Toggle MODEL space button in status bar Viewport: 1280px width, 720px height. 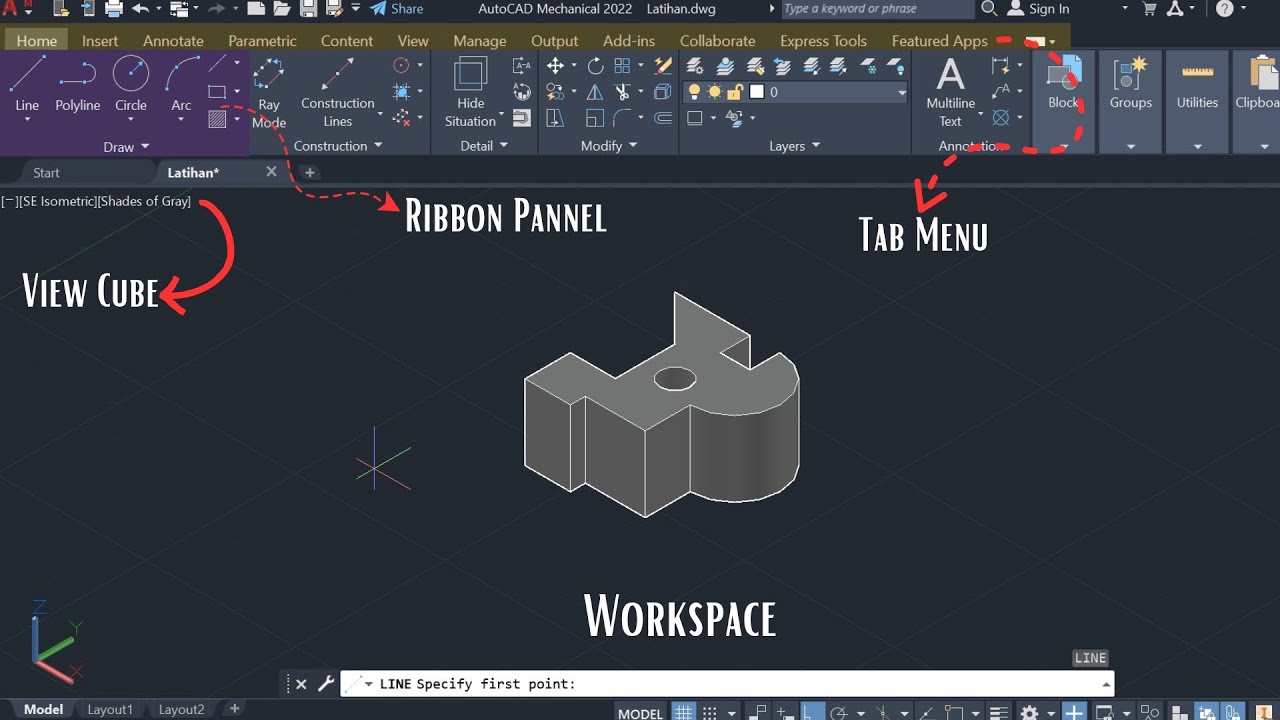640,713
